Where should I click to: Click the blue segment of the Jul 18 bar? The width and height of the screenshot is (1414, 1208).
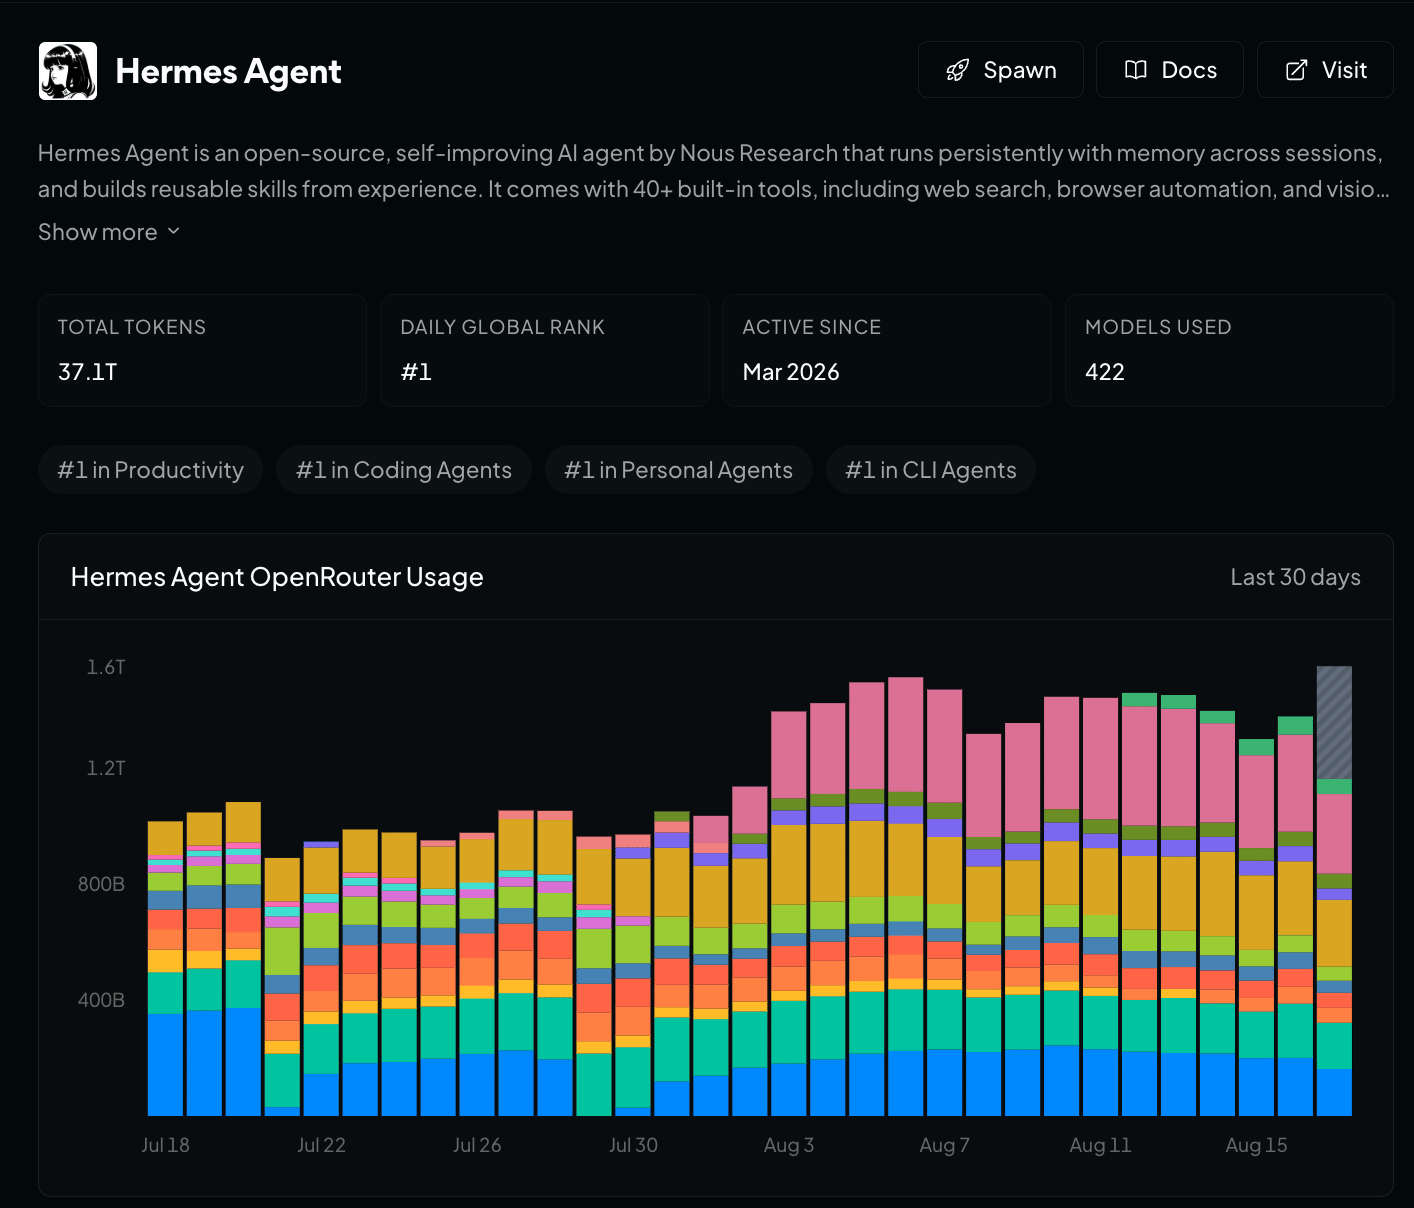(x=165, y=1064)
